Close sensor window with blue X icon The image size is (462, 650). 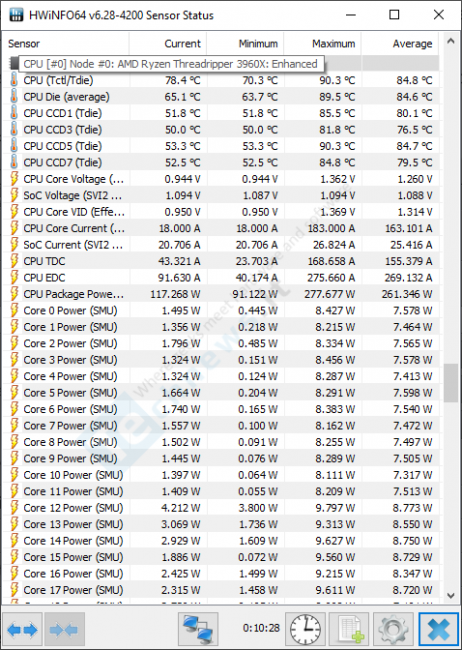click(x=439, y=629)
